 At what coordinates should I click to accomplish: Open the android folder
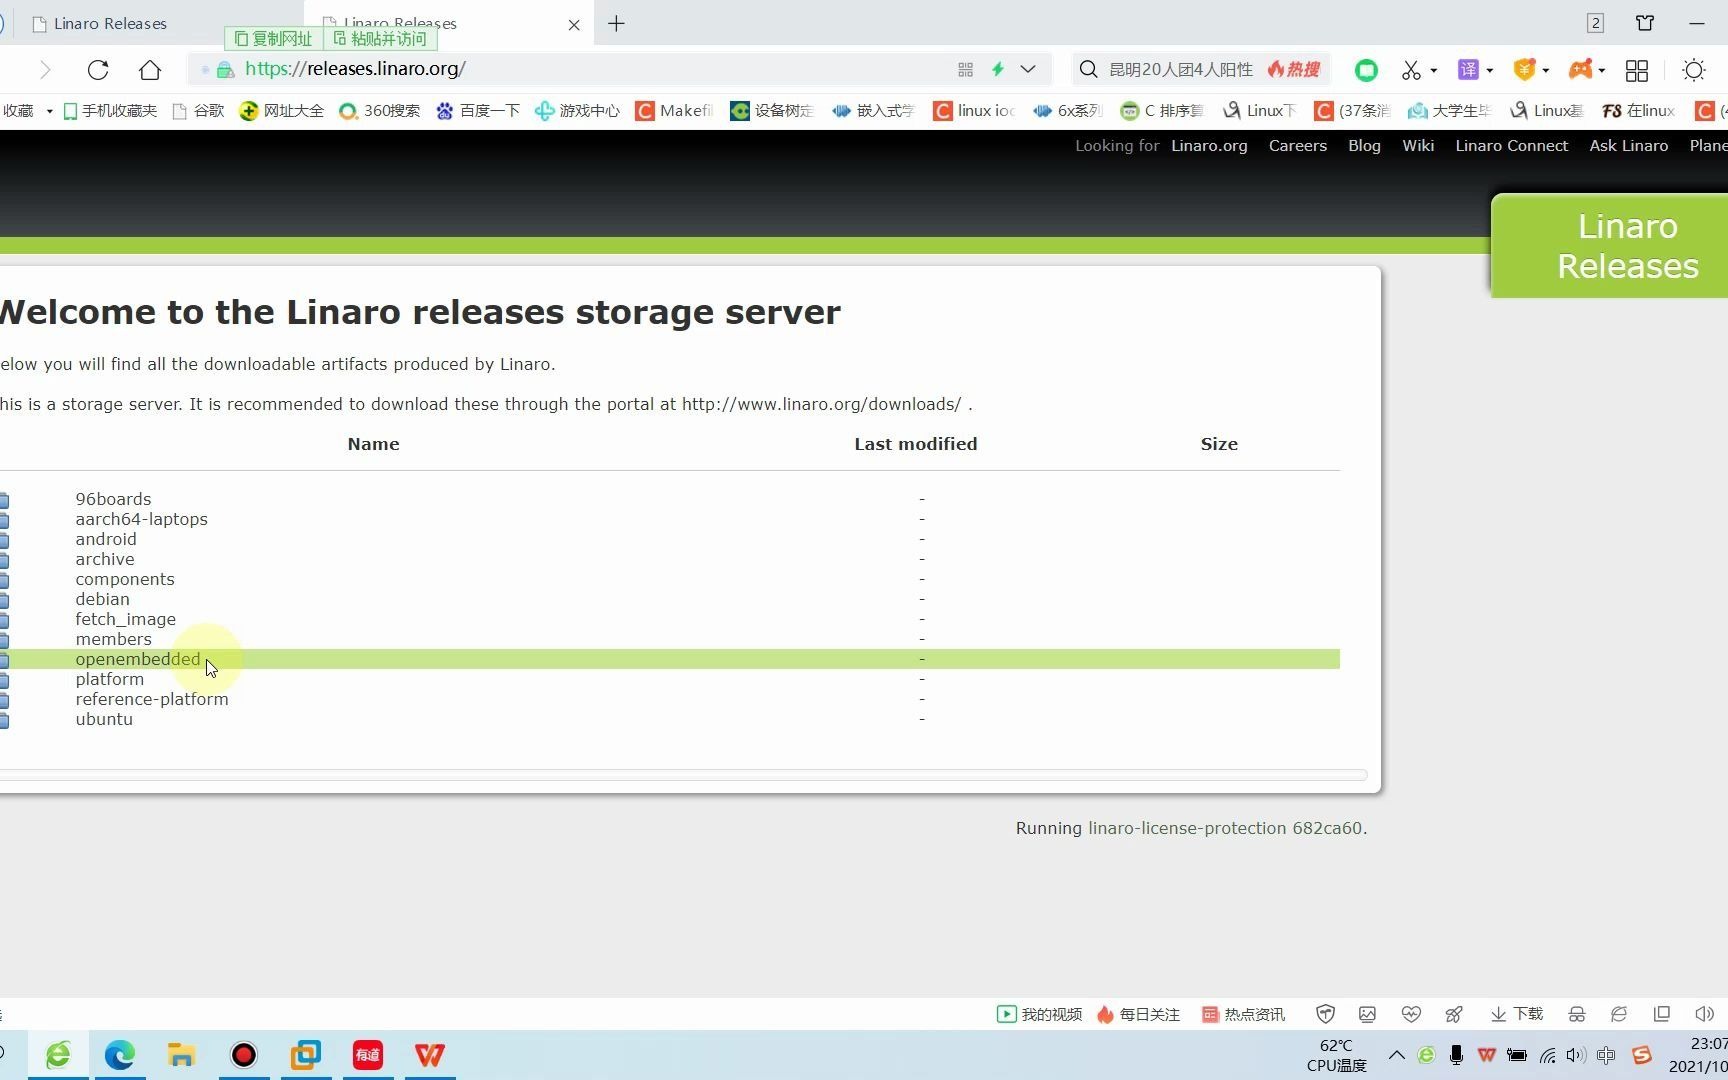(x=106, y=539)
